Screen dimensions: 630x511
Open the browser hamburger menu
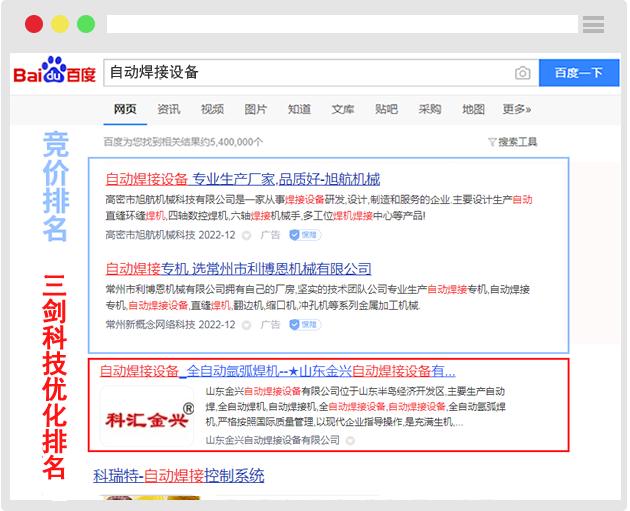(x=593, y=24)
